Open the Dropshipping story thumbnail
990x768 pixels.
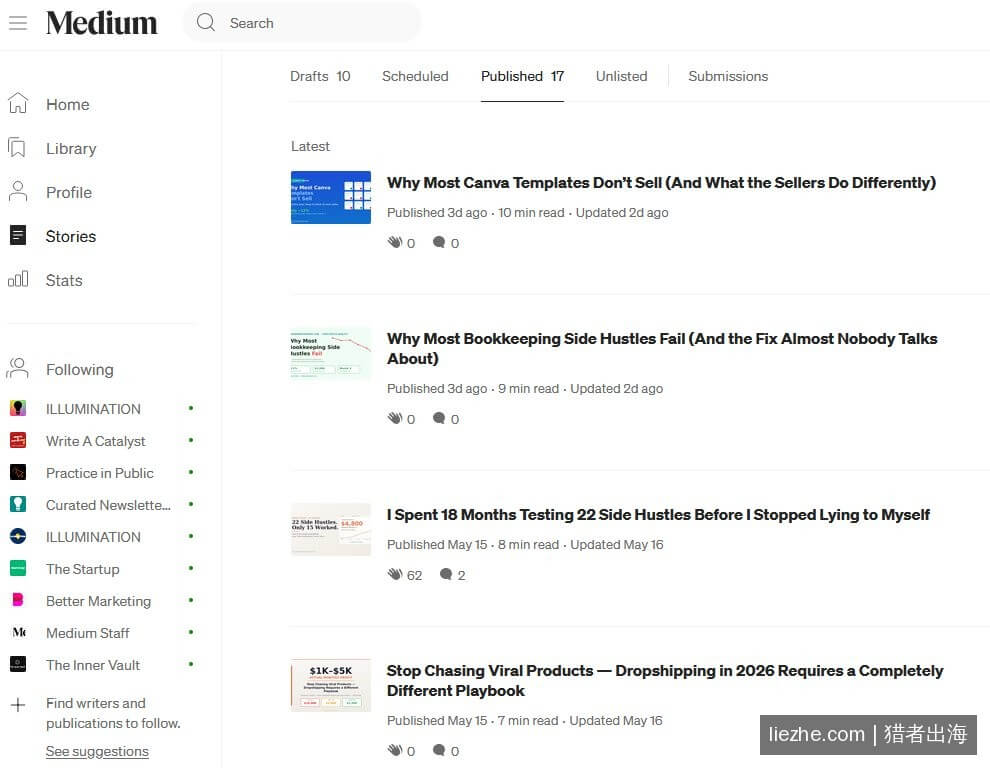coord(331,685)
